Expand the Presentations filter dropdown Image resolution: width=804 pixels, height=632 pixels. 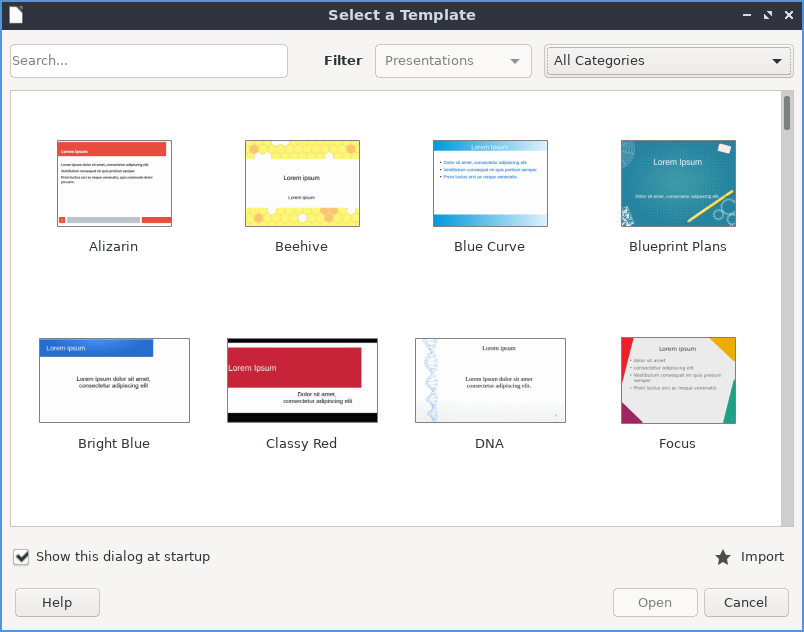[453, 61]
